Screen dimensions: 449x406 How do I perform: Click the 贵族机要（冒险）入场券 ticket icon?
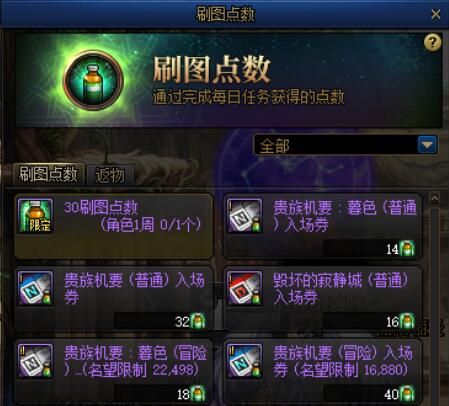tap(244, 361)
